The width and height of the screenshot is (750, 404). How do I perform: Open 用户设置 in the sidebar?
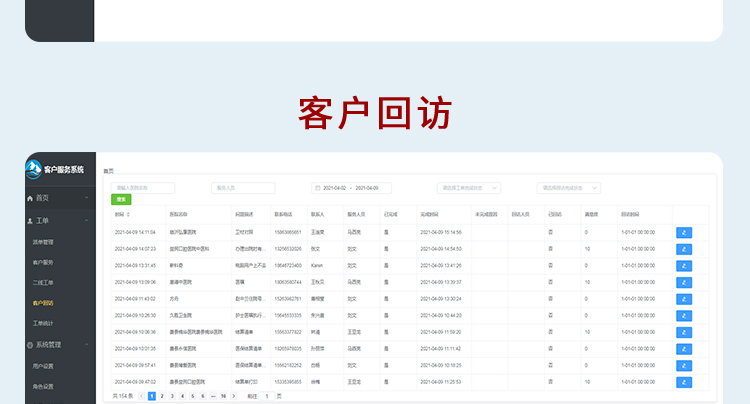click(43, 366)
